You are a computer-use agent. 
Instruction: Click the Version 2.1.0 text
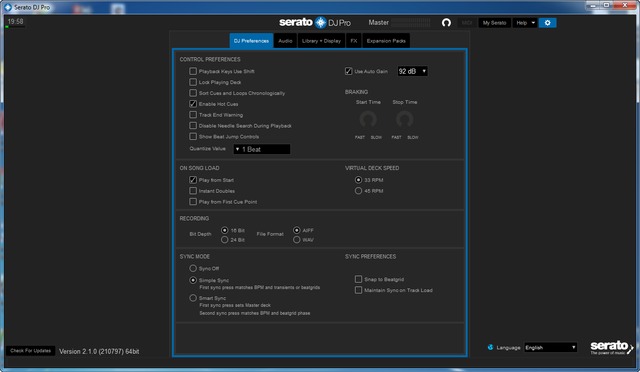coord(99,351)
